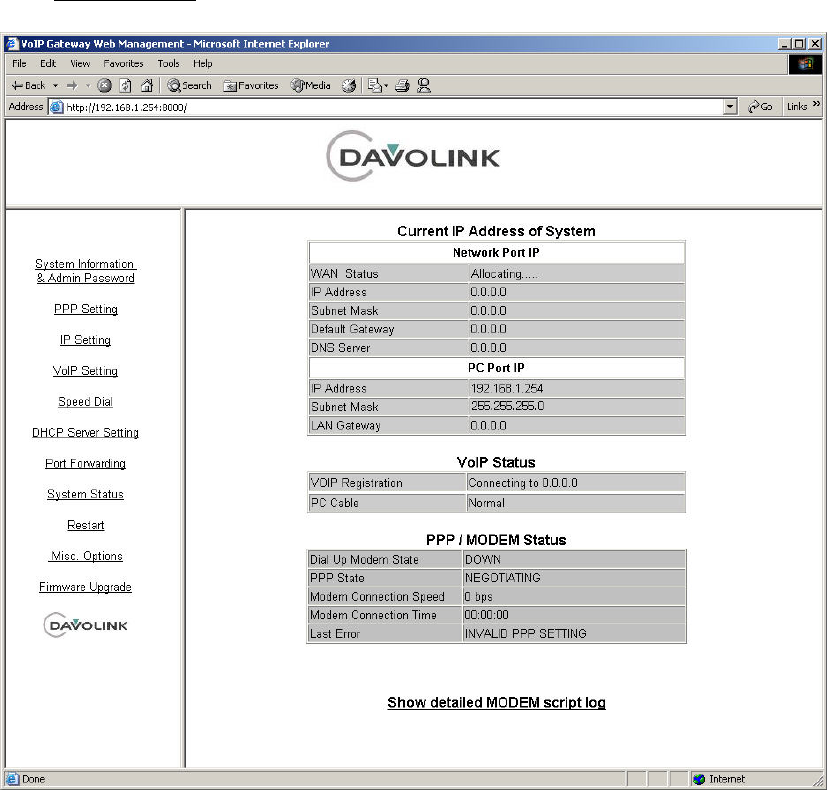Viewport: 827px width, 790px height.
Task: Open the File menu
Action: (19, 64)
